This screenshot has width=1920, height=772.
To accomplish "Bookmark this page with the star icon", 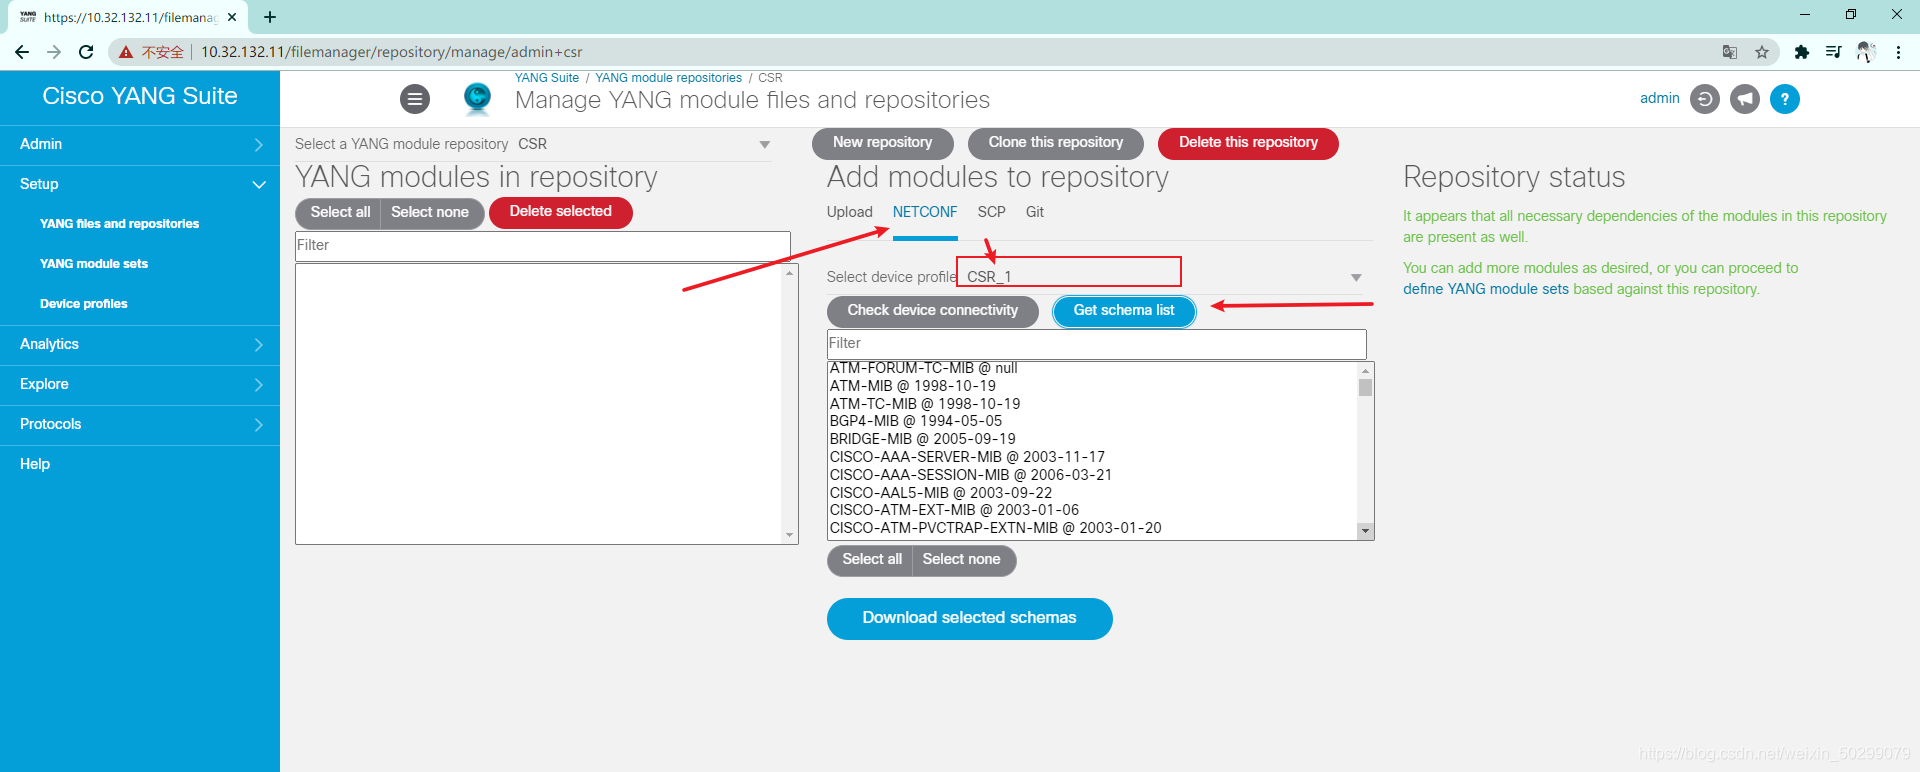I will coord(1762,52).
